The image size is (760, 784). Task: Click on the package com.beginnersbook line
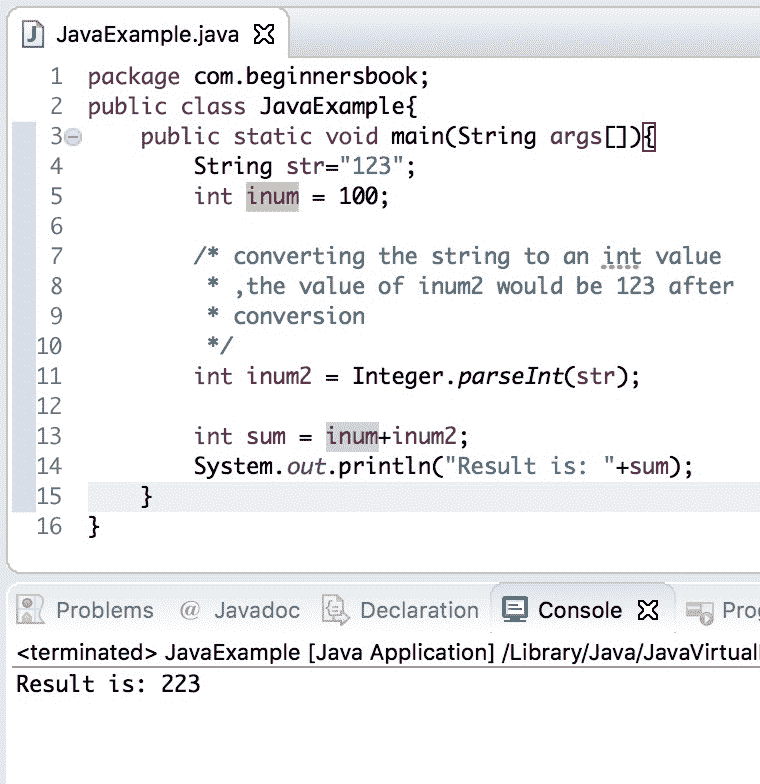coord(258,78)
